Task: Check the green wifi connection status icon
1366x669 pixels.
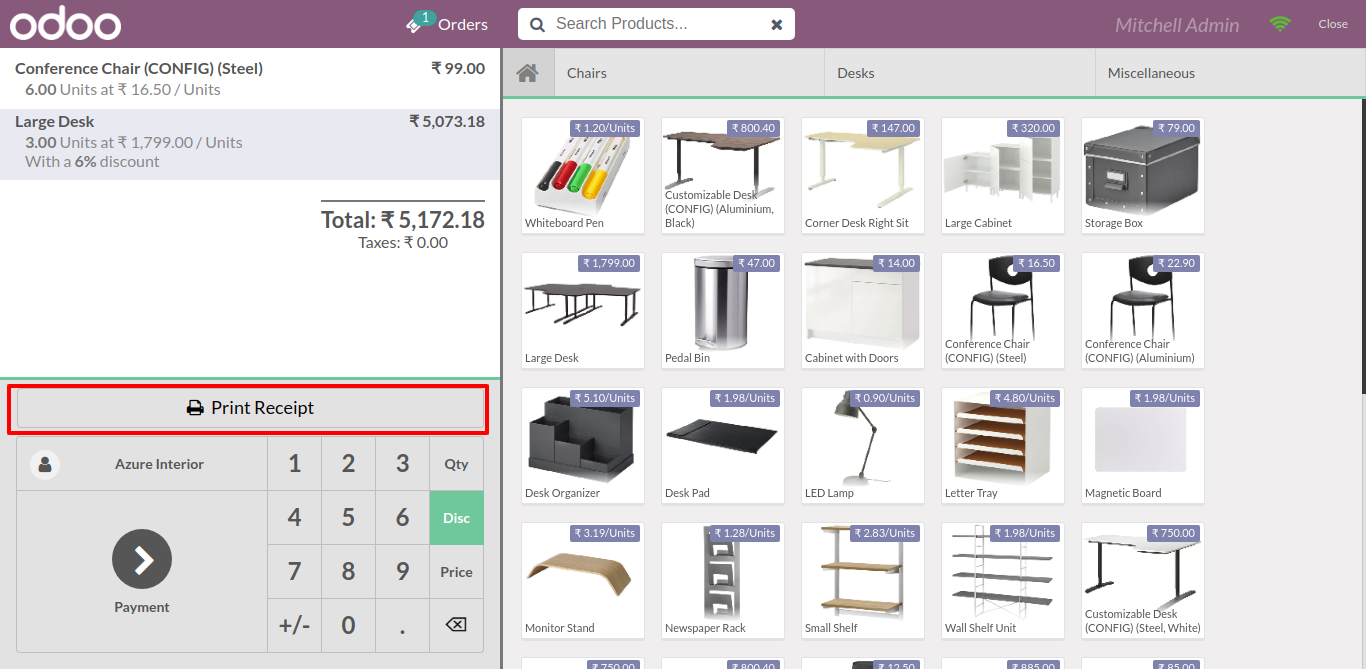Action: pyautogui.click(x=1280, y=24)
